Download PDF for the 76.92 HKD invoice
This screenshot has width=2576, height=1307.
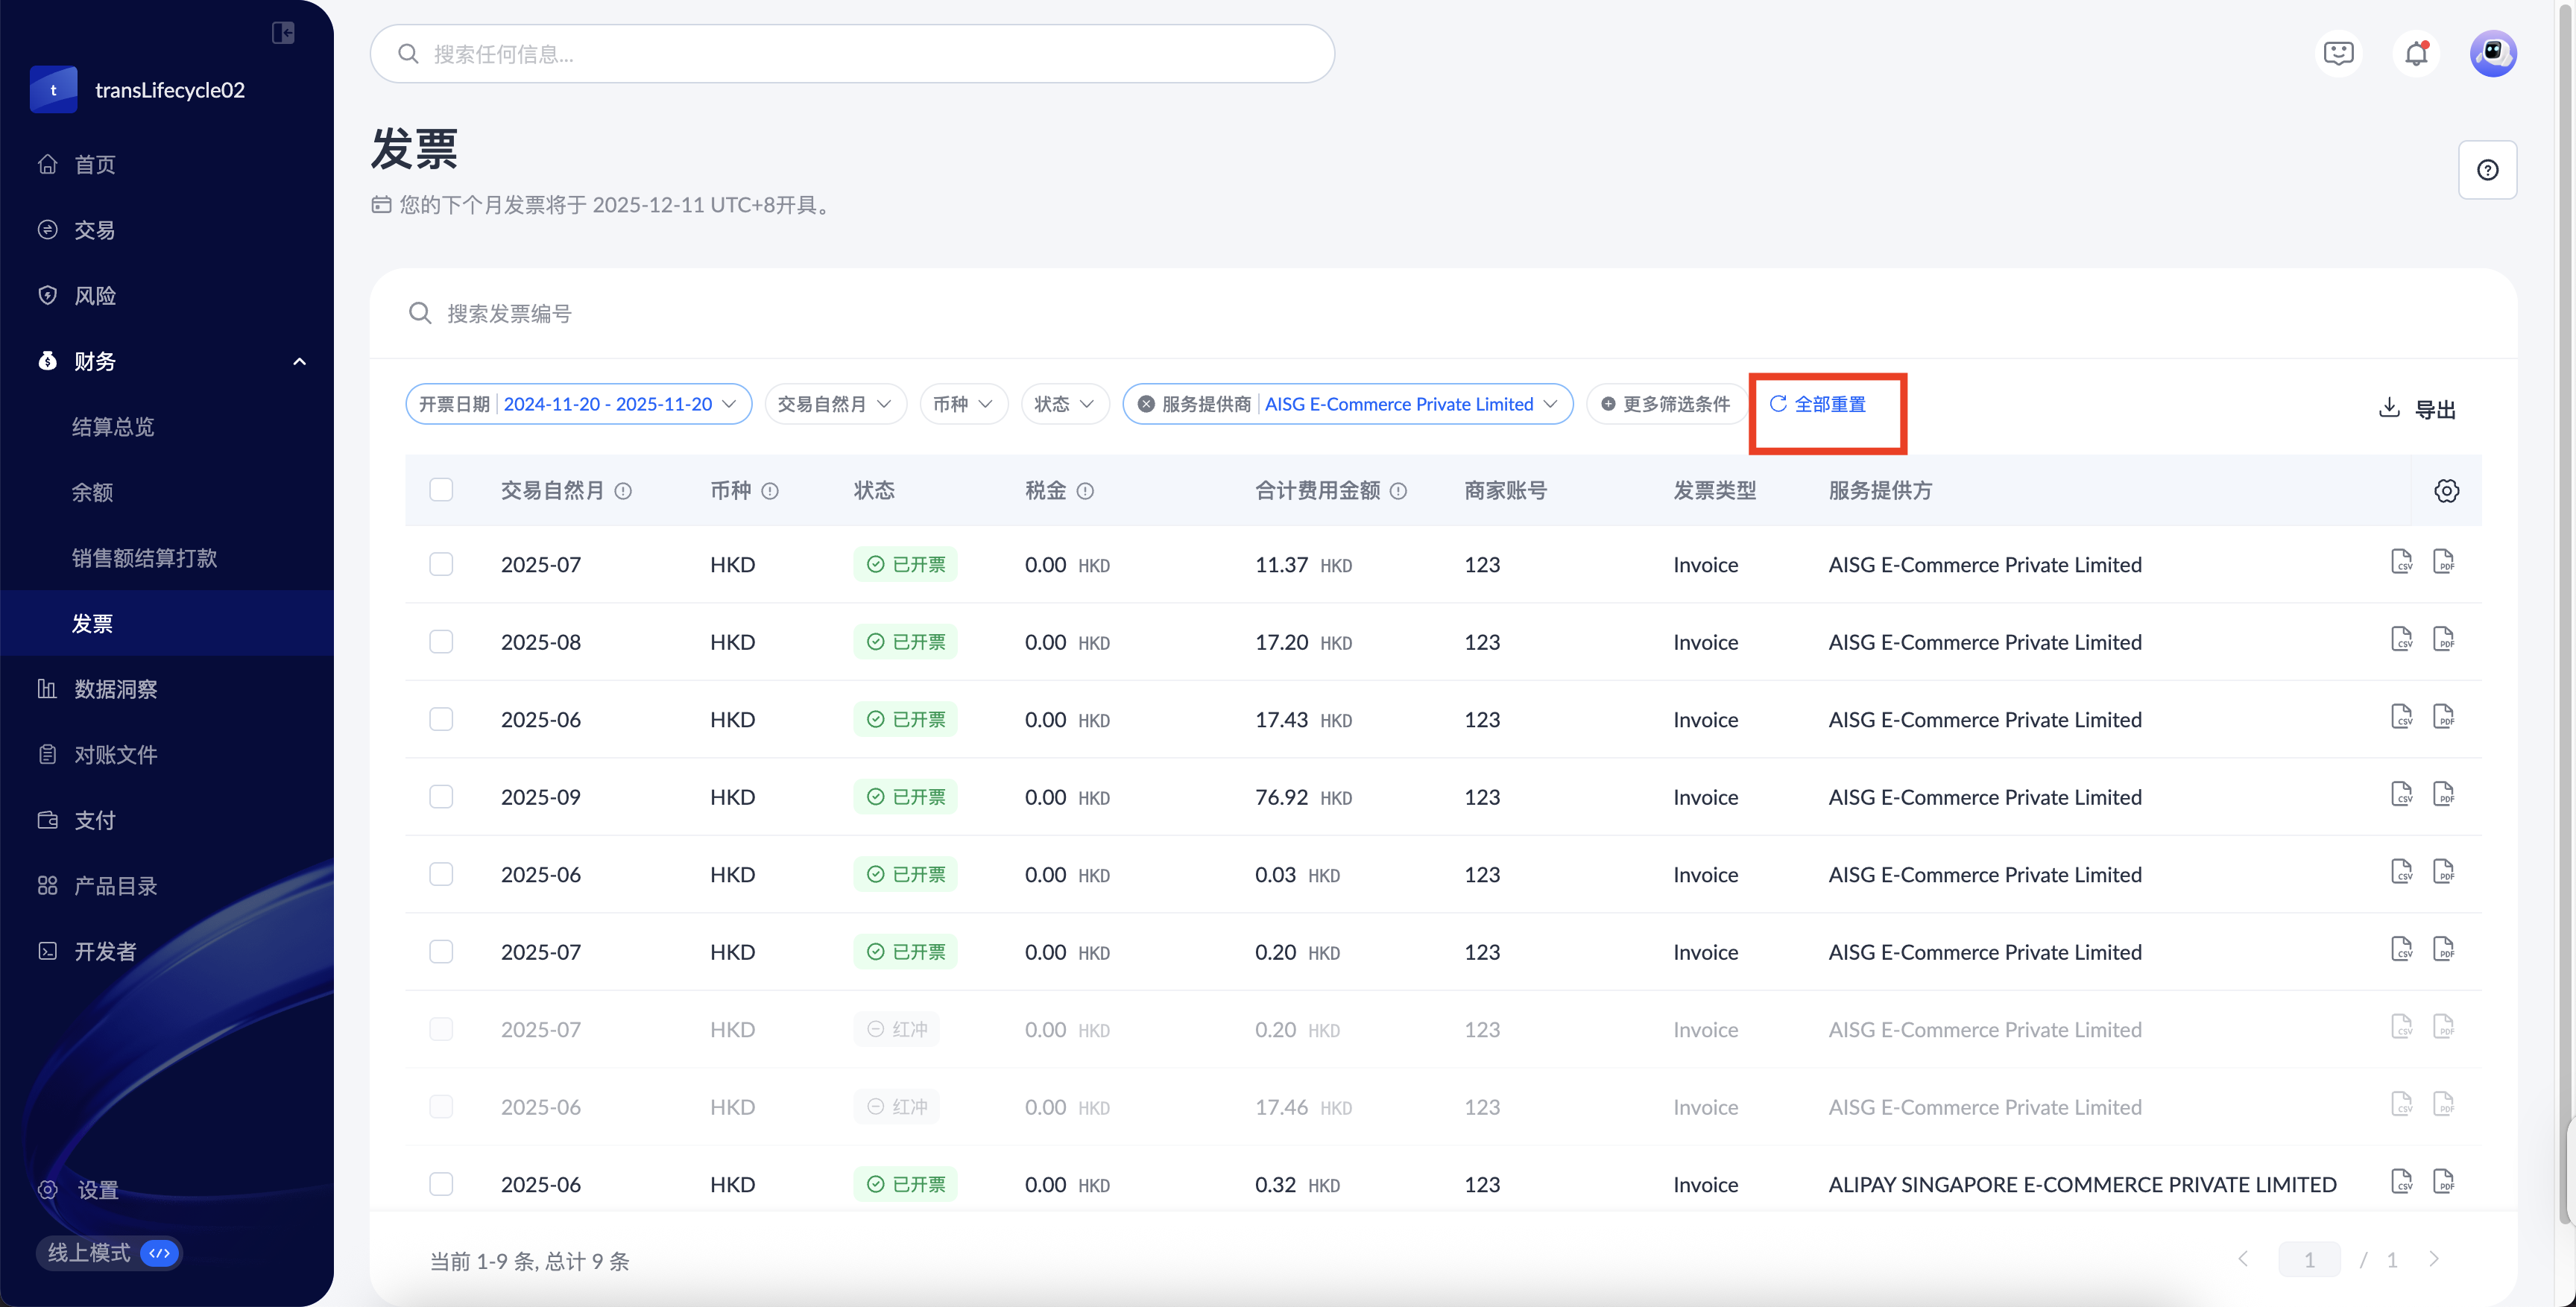tap(2443, 795)
